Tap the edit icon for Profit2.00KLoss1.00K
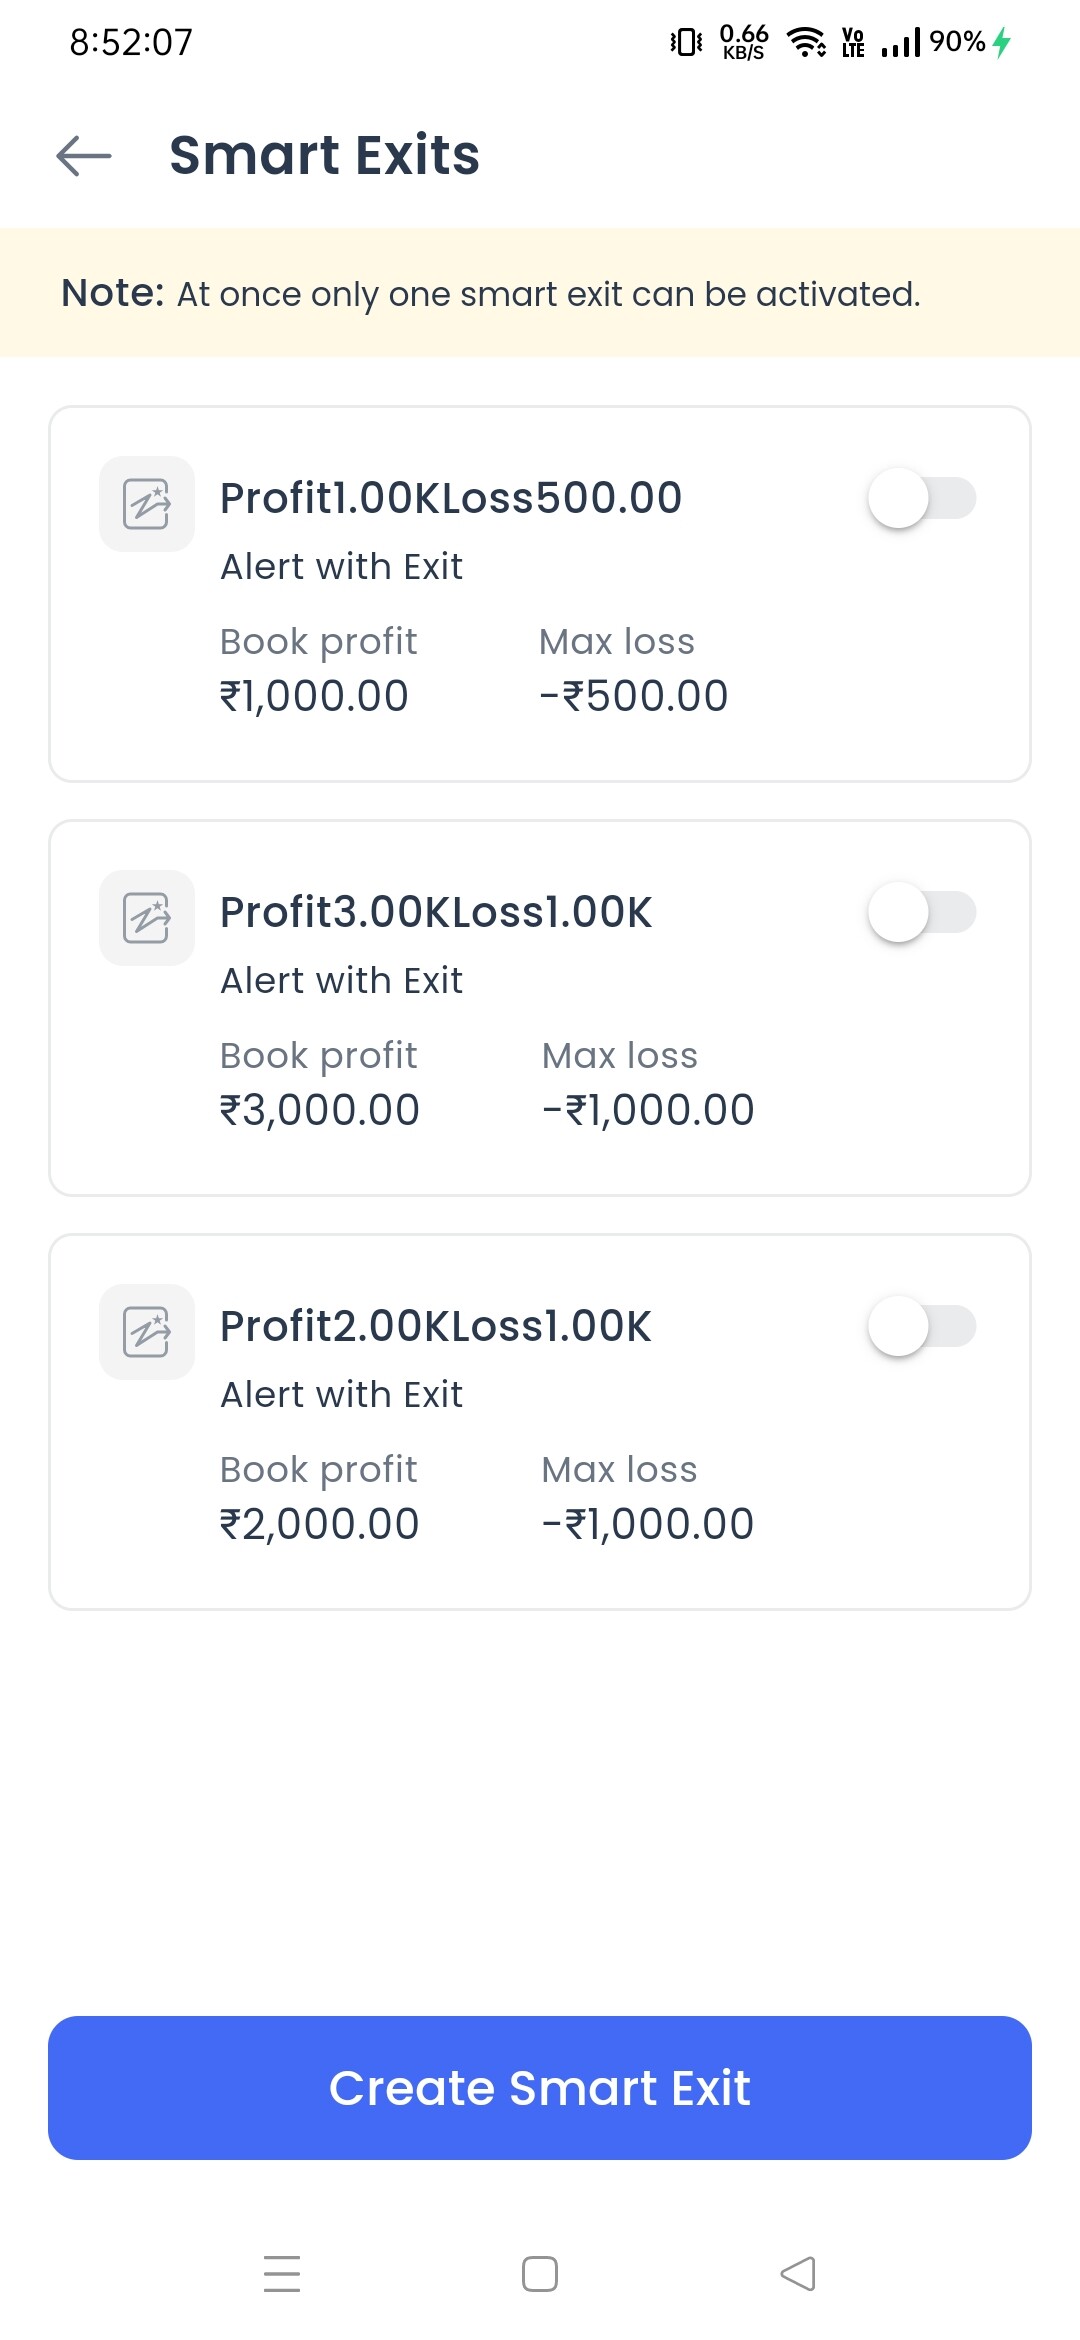This screenshot has height=2340, width=1080. pos(147,1332)
